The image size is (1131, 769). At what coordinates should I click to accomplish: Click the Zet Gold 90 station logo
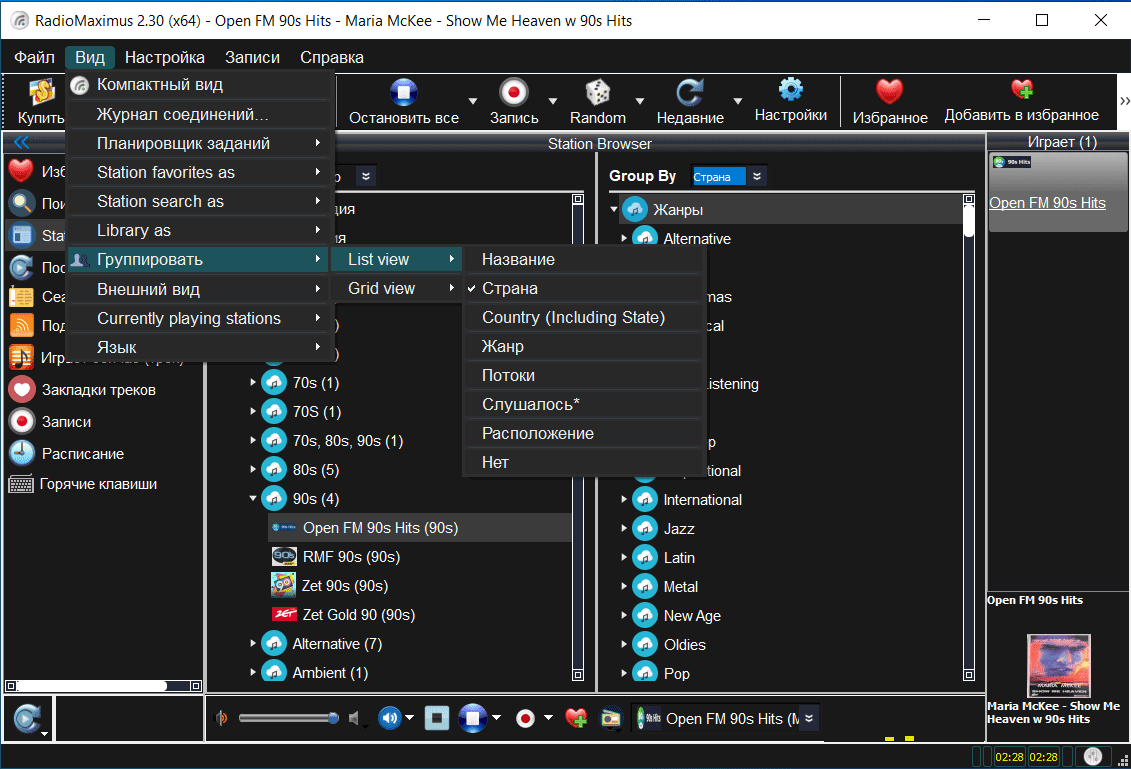(x=283, y=615)
